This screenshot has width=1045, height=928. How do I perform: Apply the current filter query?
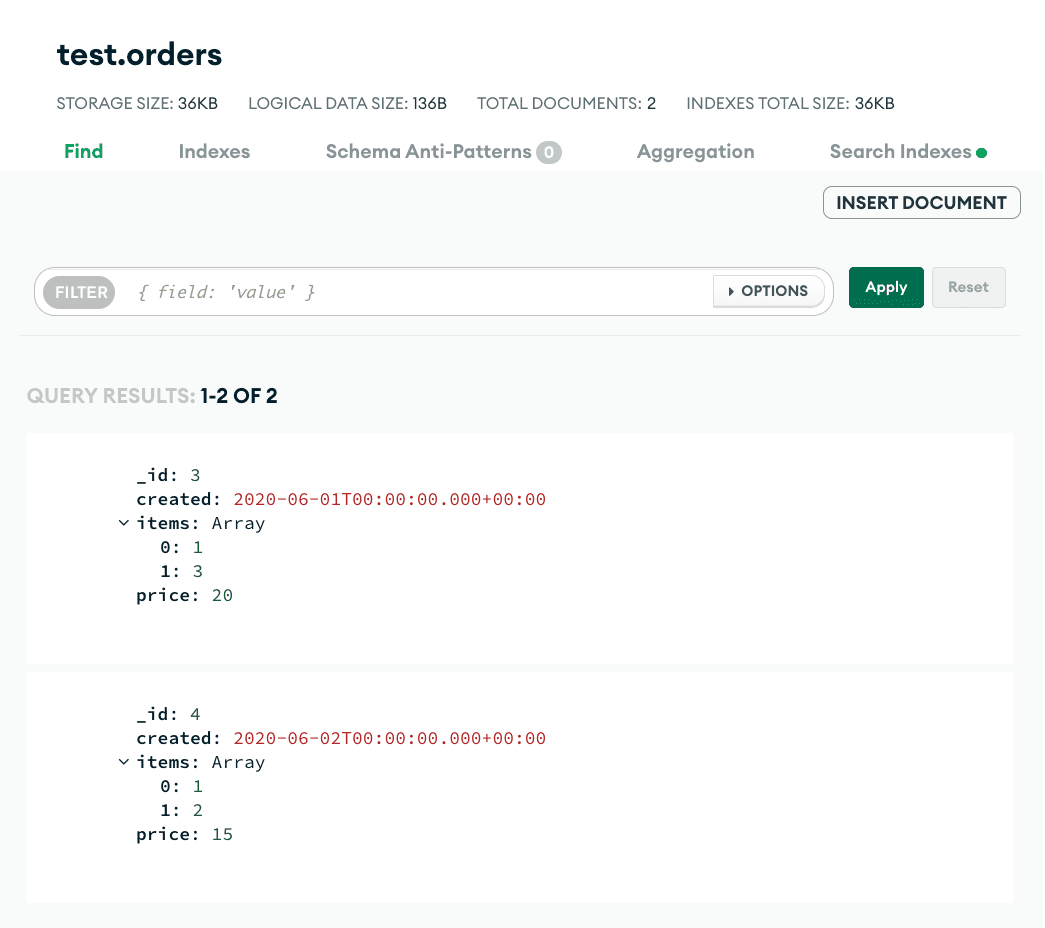885,288
